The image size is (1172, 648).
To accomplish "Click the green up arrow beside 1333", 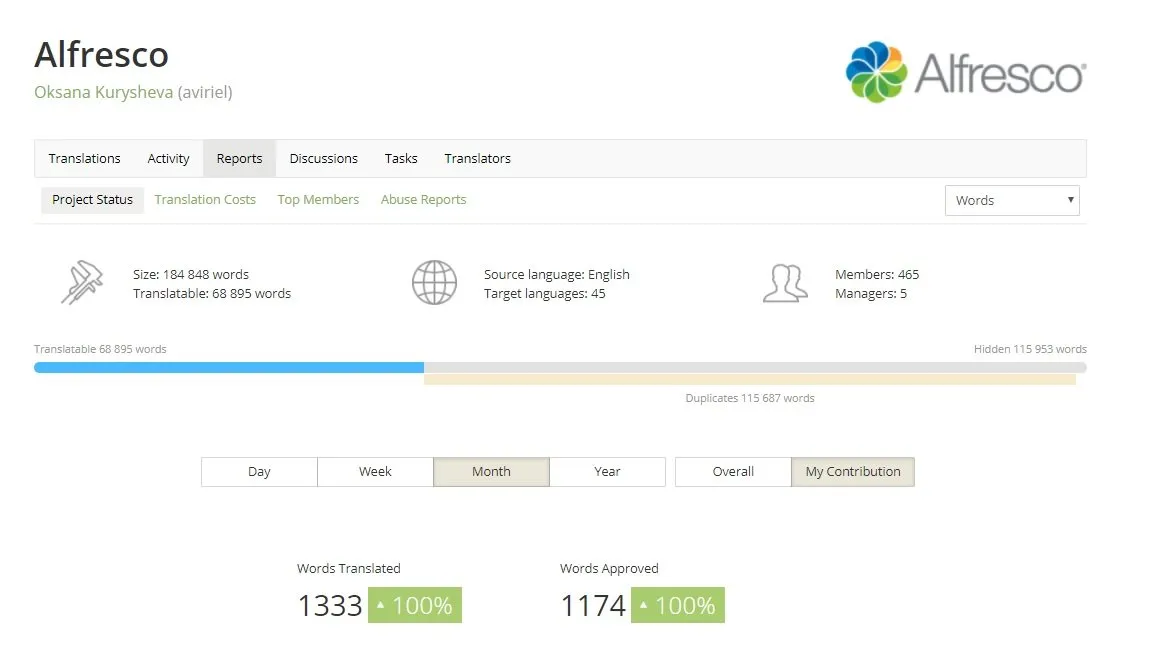I will click(380, 605).
